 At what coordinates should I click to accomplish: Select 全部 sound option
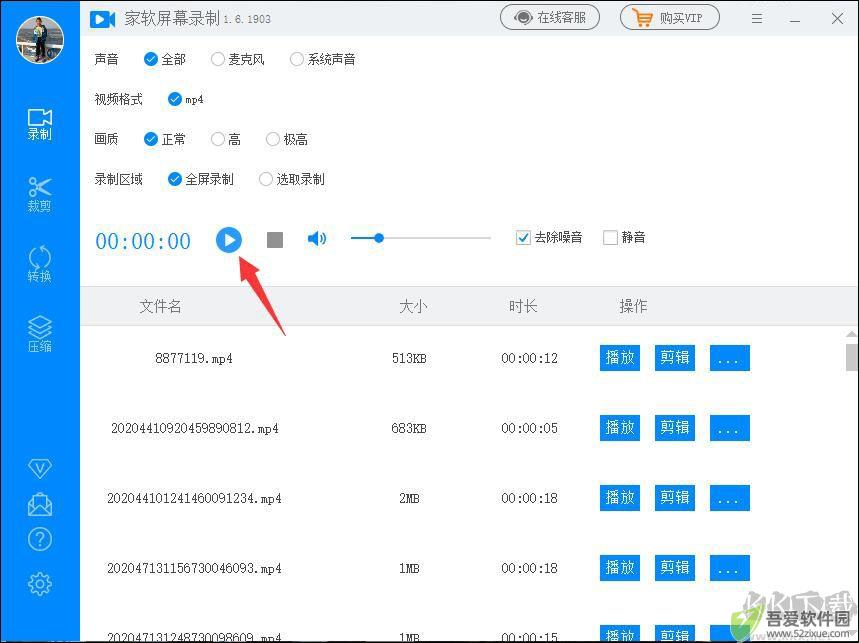(x=164, y=59)
